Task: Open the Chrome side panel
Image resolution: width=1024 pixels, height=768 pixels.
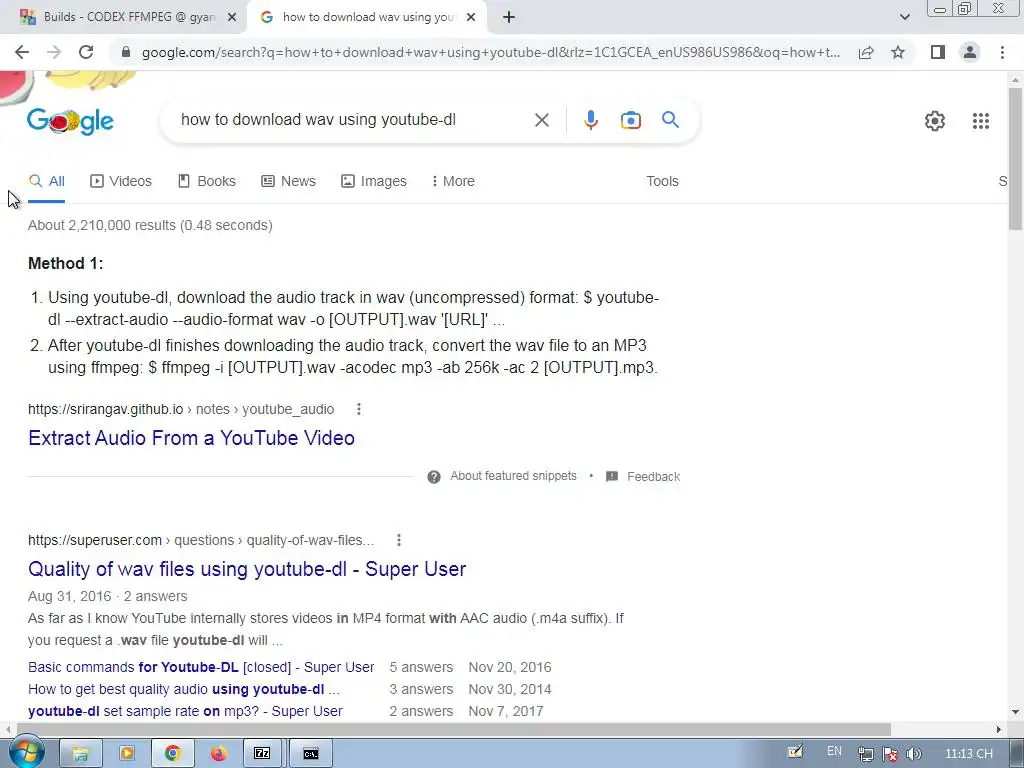Action: 938,52
